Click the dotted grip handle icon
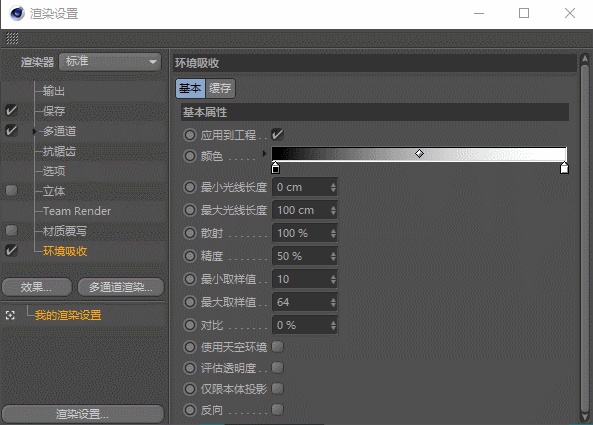This screenshot has width=593, height=425. pyautogui.click(x=12, y=38)
